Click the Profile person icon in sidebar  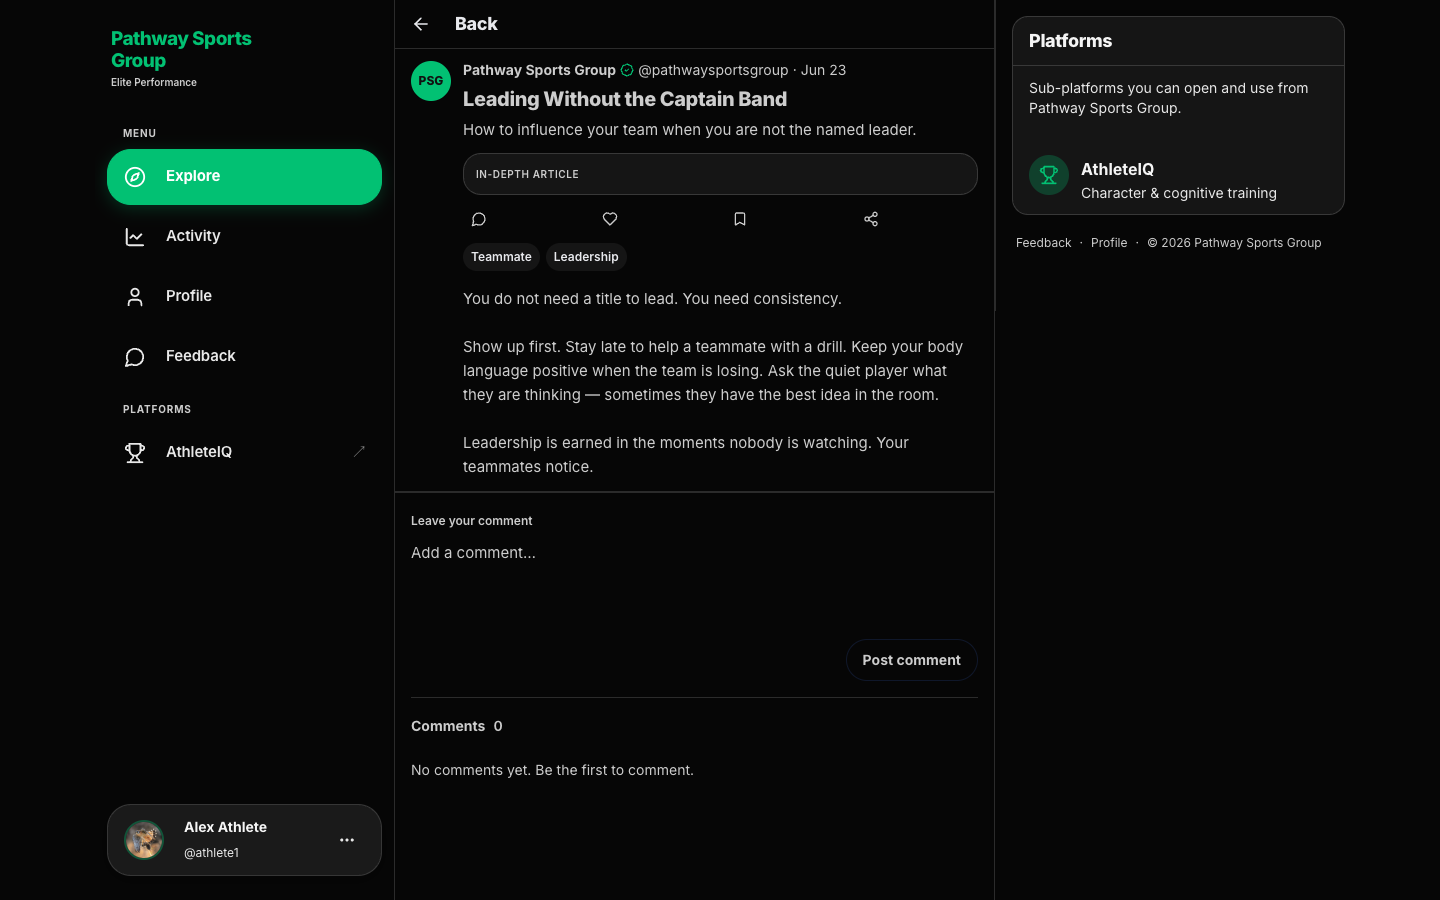(135, 297)
